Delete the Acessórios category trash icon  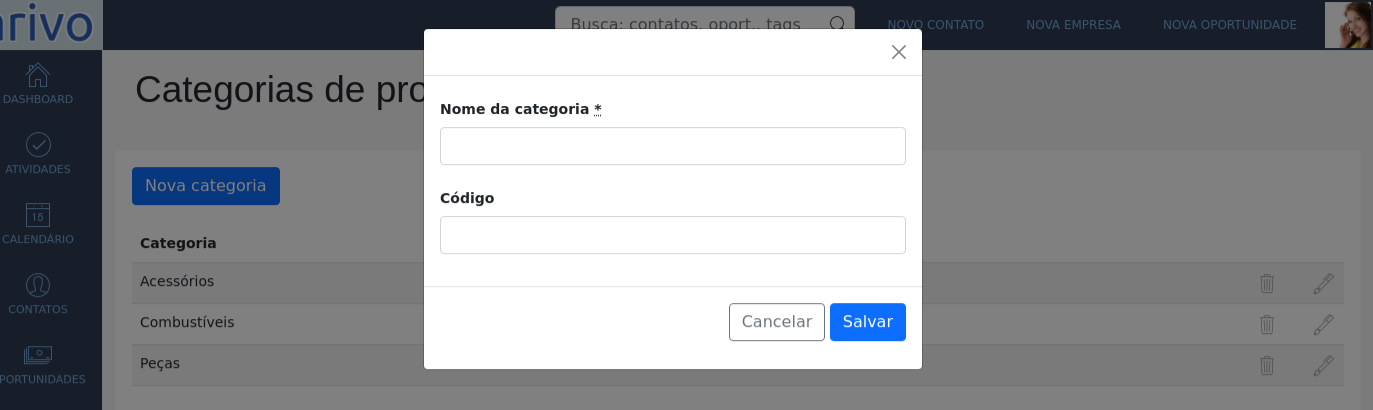tap(1267, 283)
